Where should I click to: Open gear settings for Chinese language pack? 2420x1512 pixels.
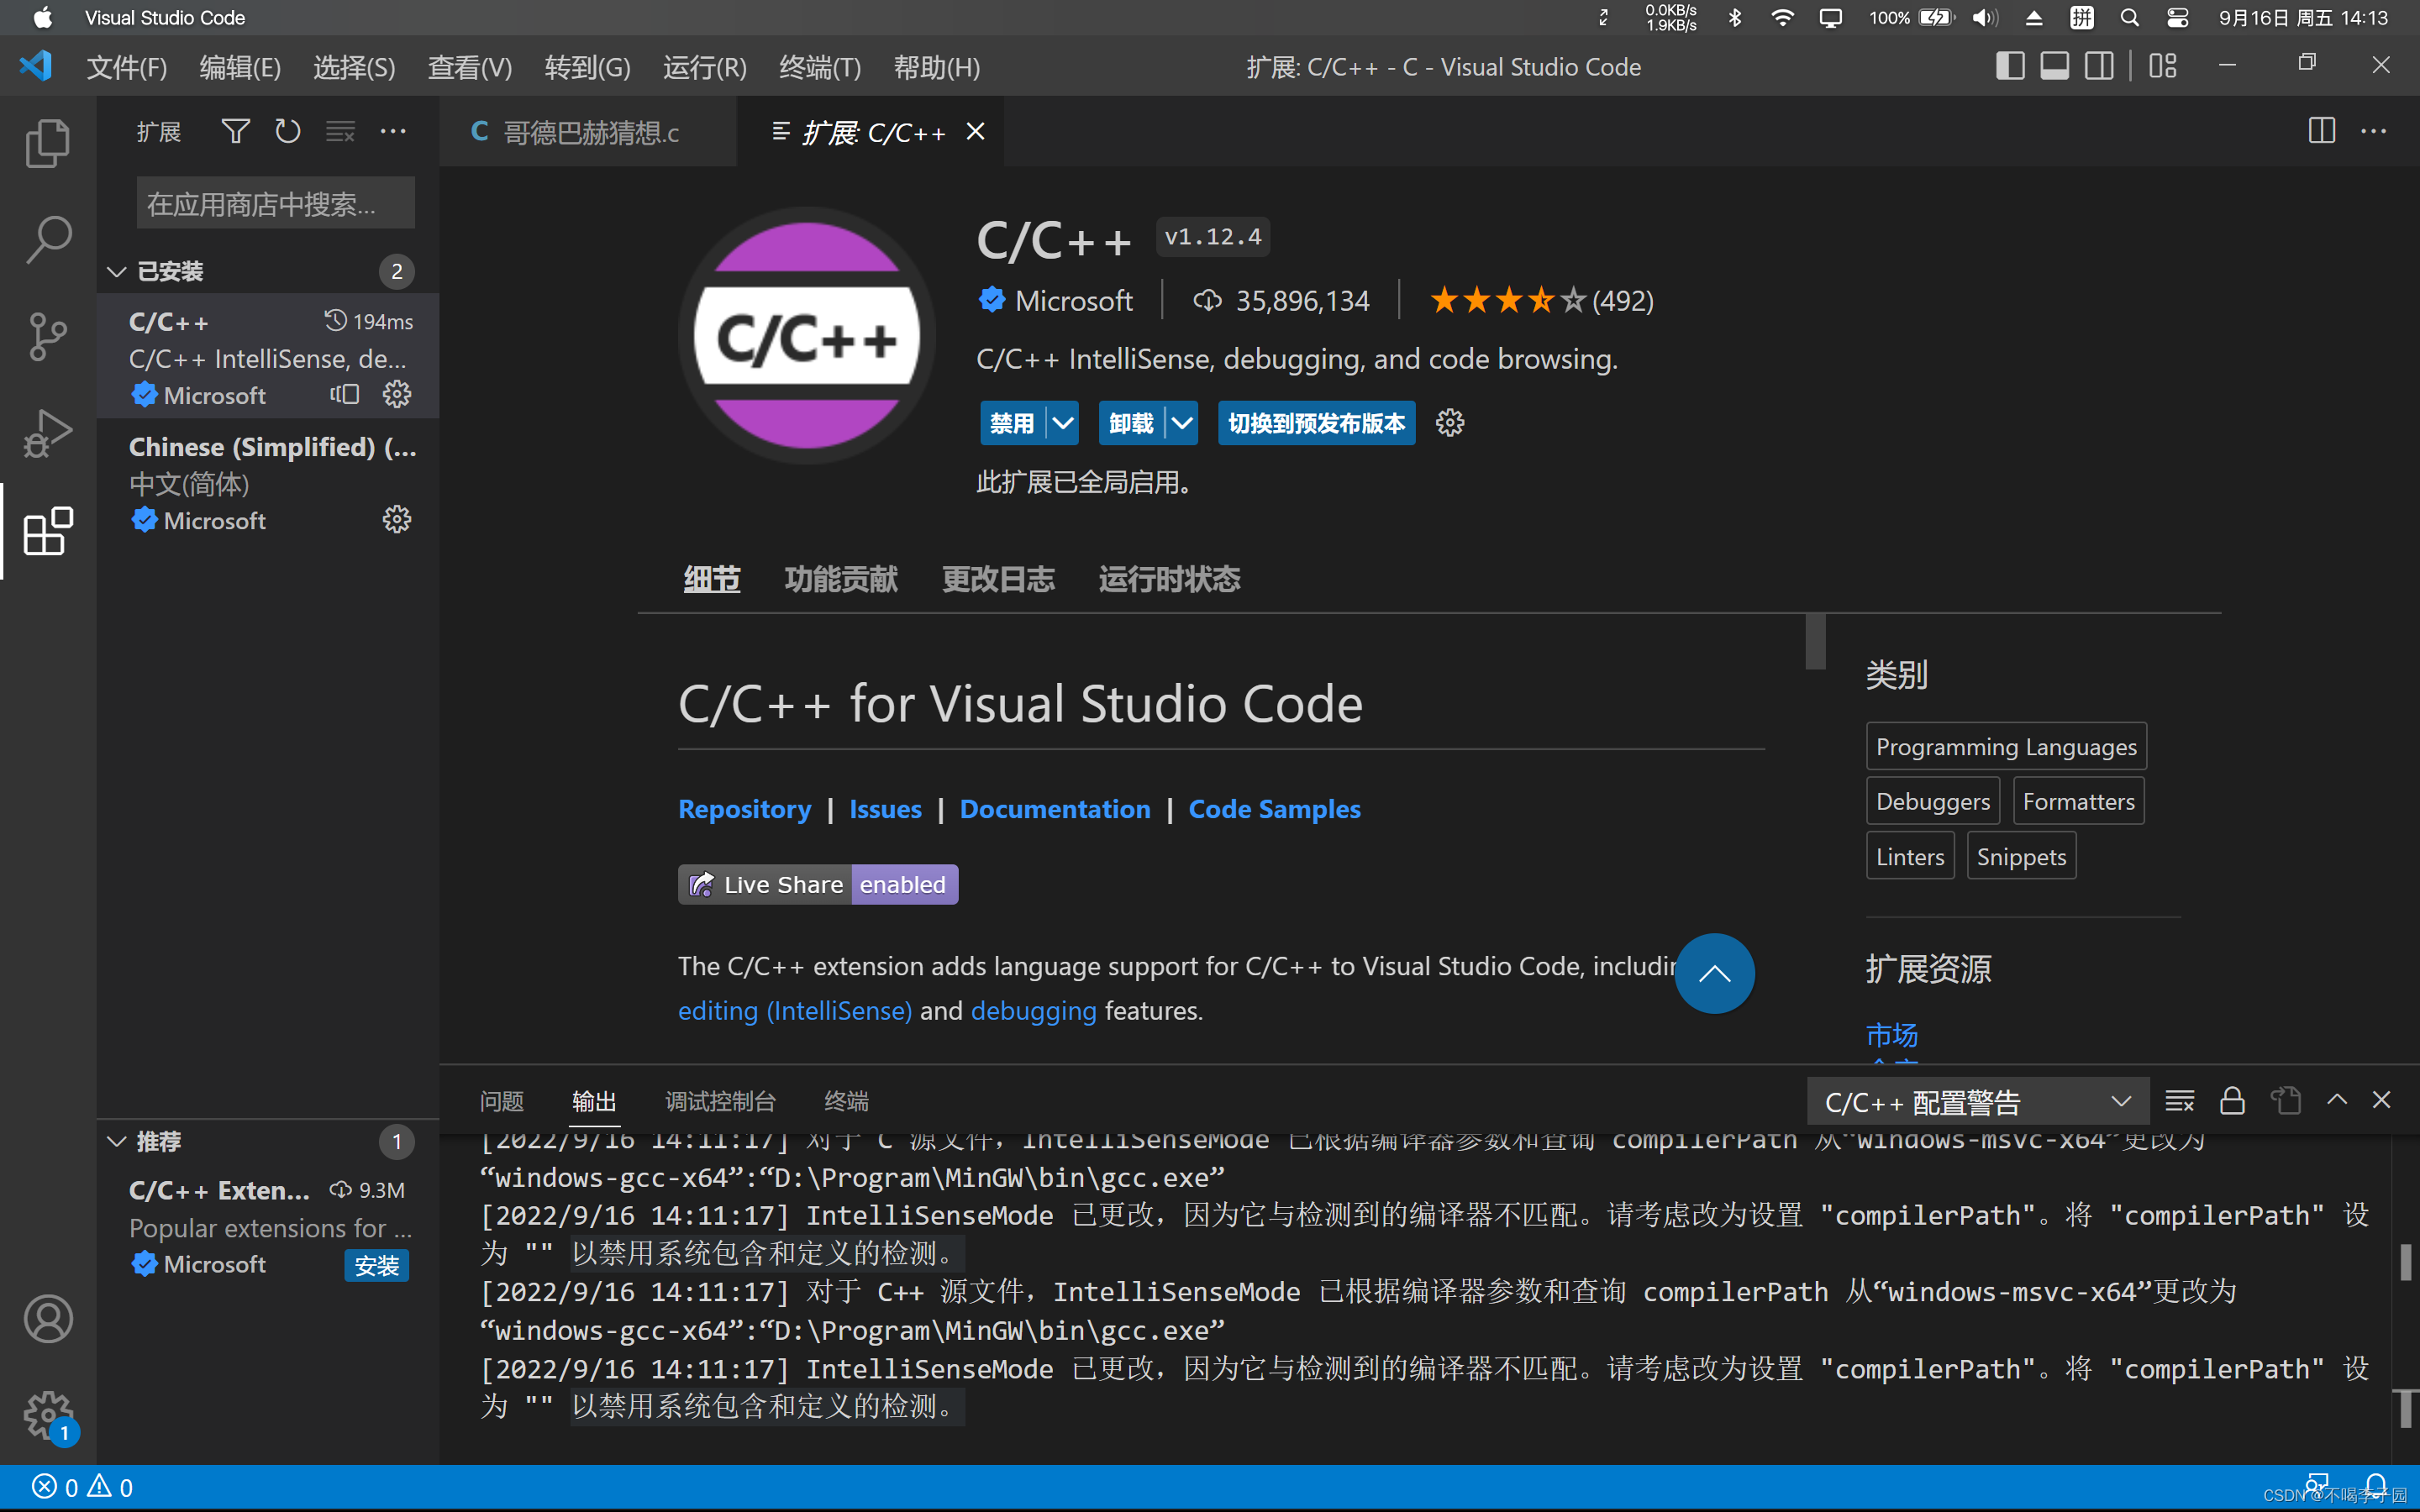(x=397, y=520)
